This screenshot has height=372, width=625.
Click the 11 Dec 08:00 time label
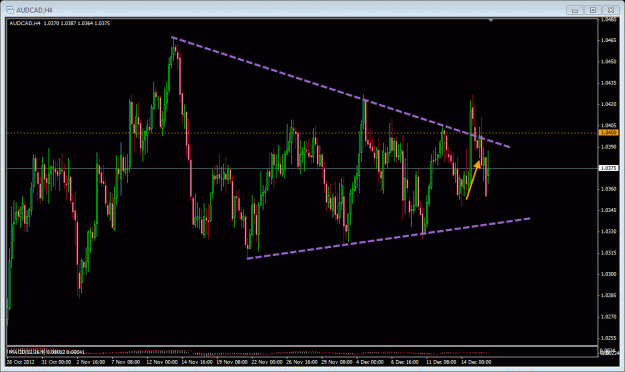(x=441, y=362)
